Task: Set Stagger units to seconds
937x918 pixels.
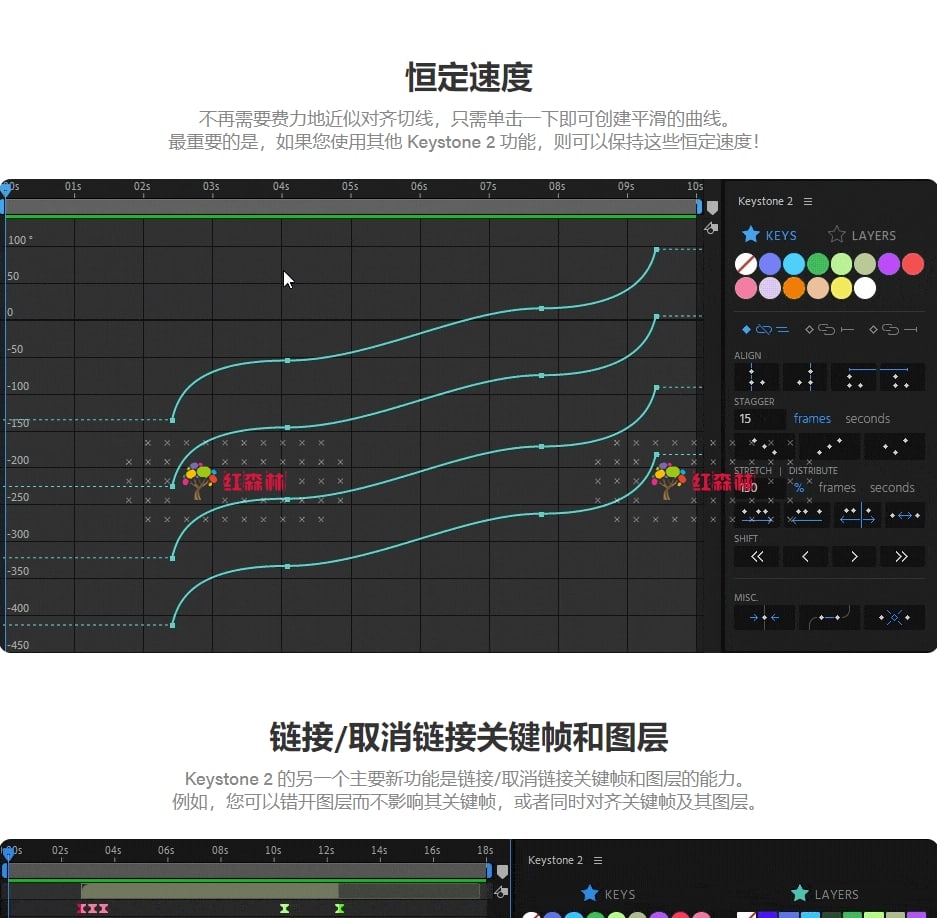Action: click(867, 419)
